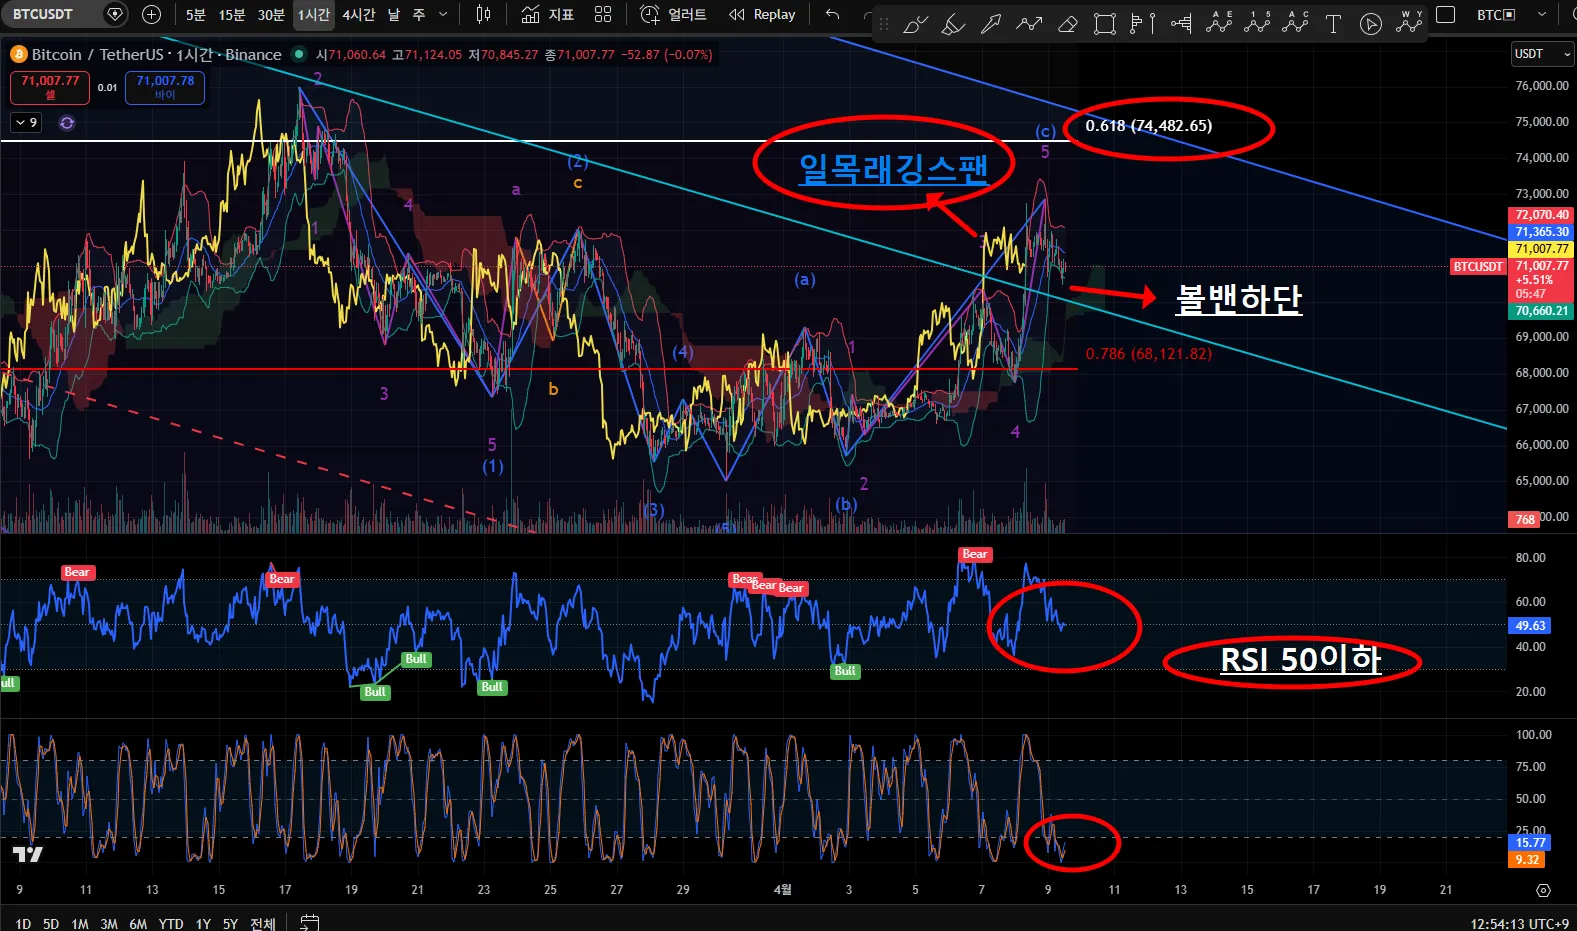The height and width of the screenshot is (931, 1577).
Task: Activate the Eraser tool
Action: (1067, 24)
